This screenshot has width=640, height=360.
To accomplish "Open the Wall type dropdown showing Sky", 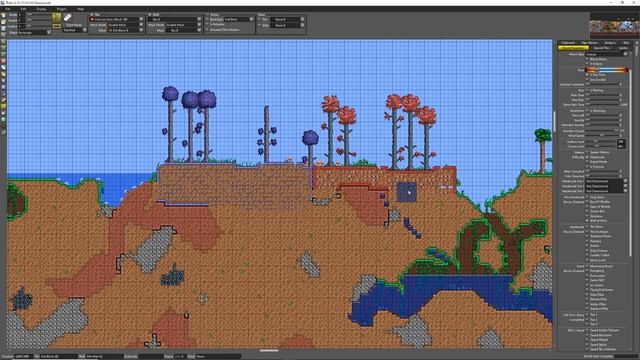I will coord(174,19).
